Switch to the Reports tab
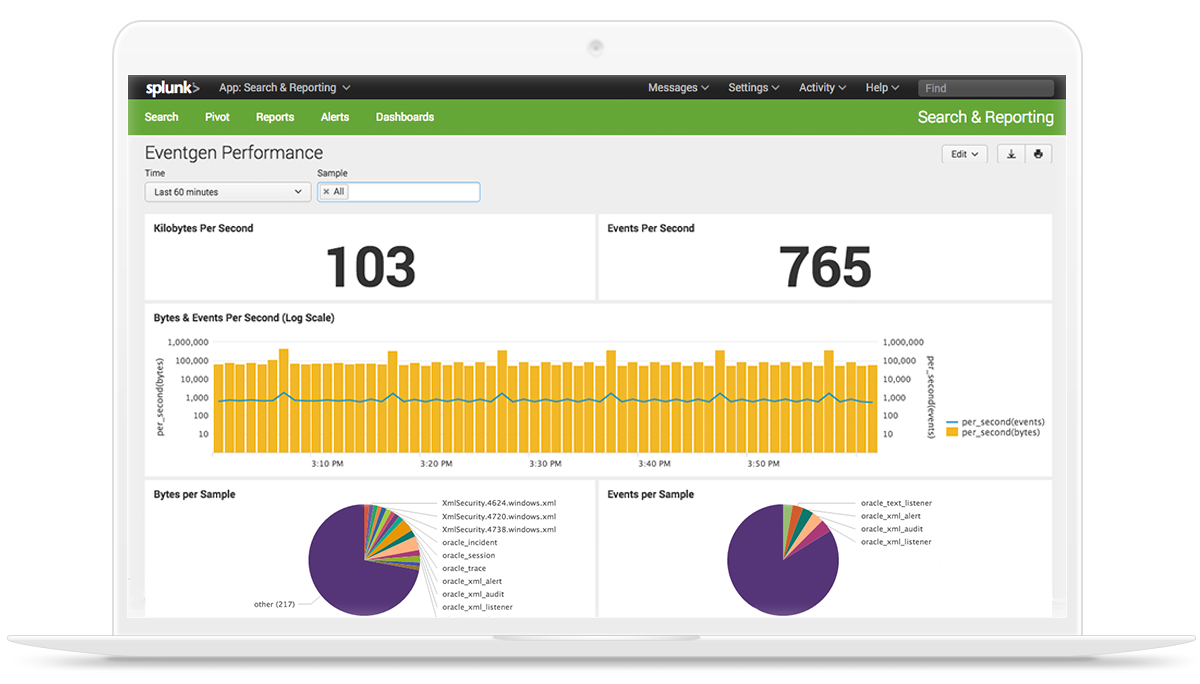 (274, 117)
